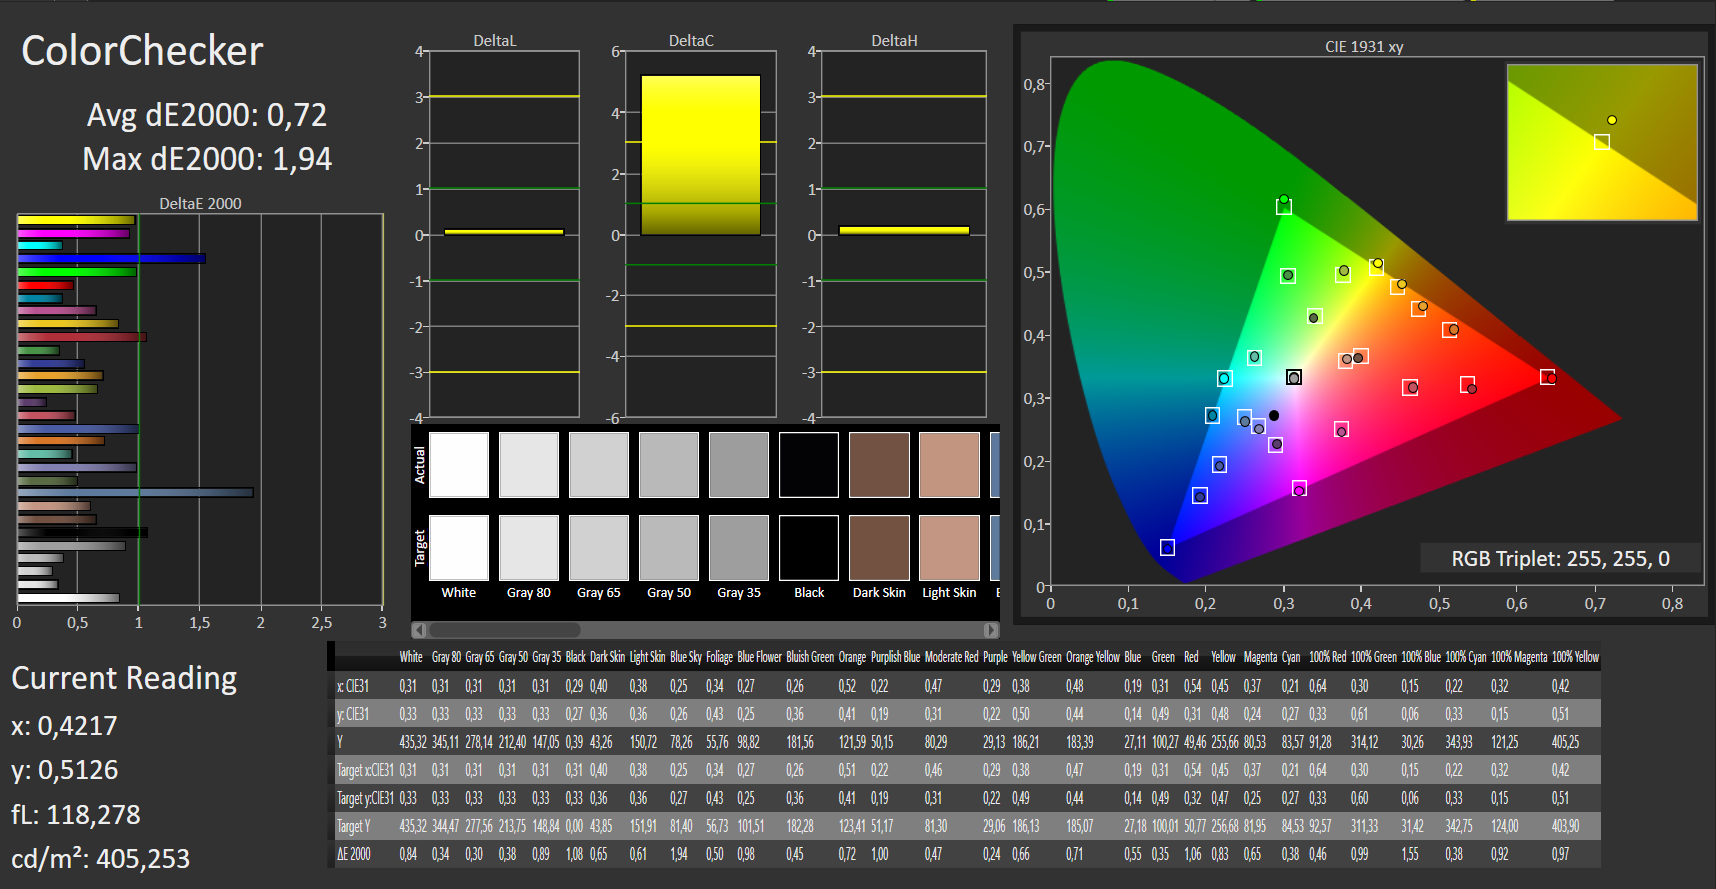The width and height of the screenshot is (1716, 889).
Task: Select the Target Gray 50 swatch
Action: [669, 548]
